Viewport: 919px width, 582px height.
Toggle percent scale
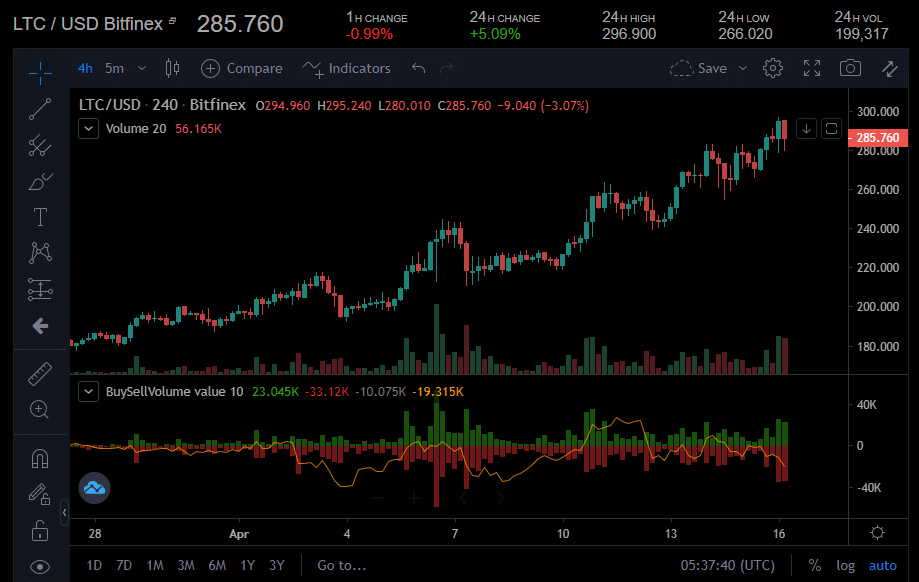pyautogui.click(x=815, y=565)
